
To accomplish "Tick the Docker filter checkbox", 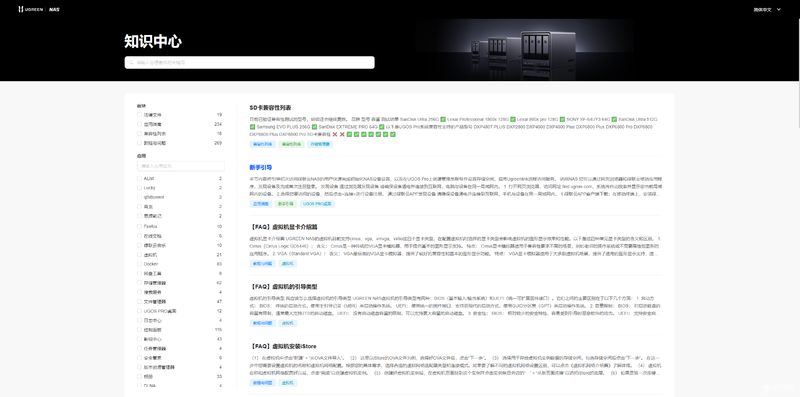I will 139,264.
